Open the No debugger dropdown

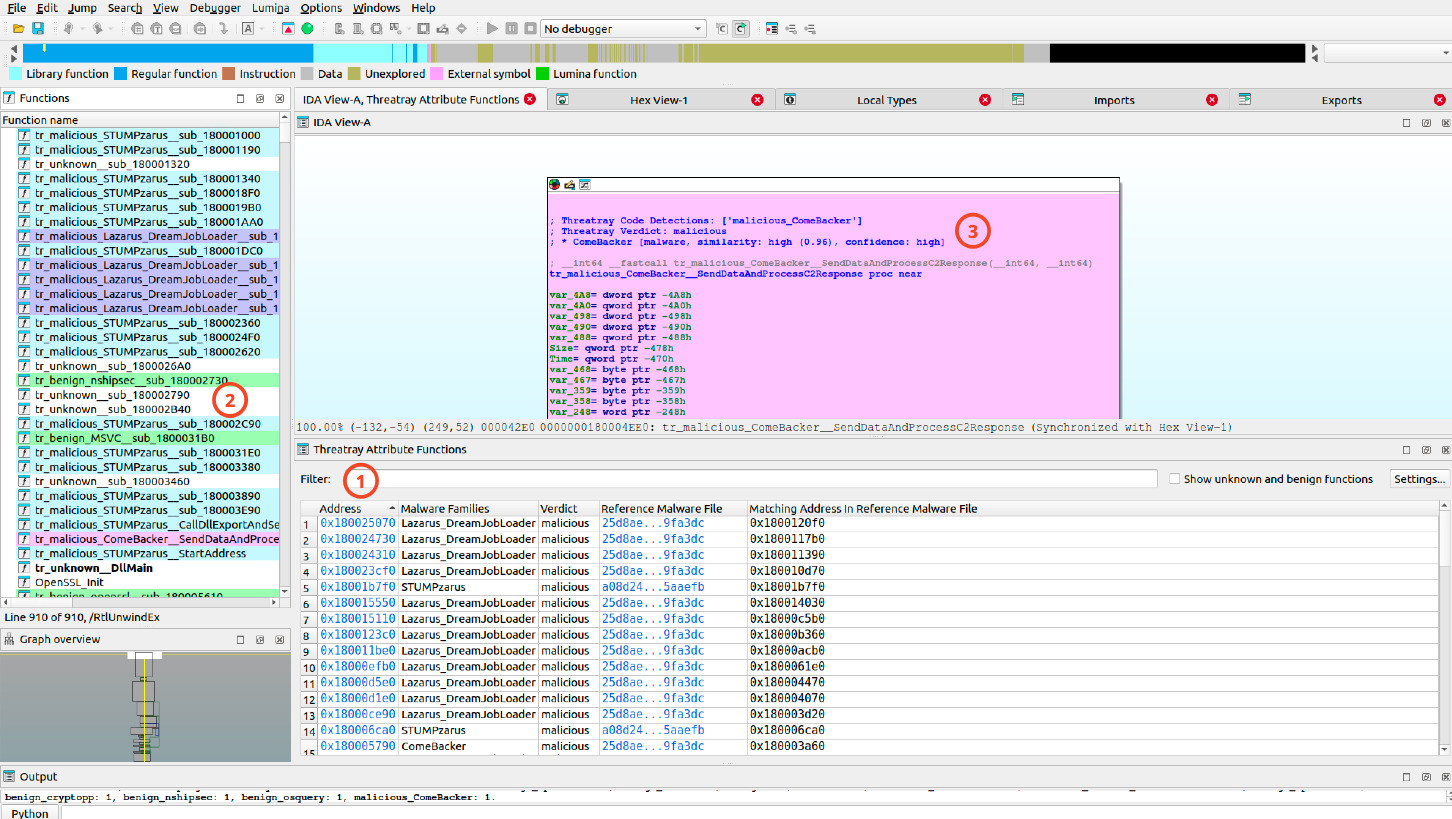[x=623, y=29]
